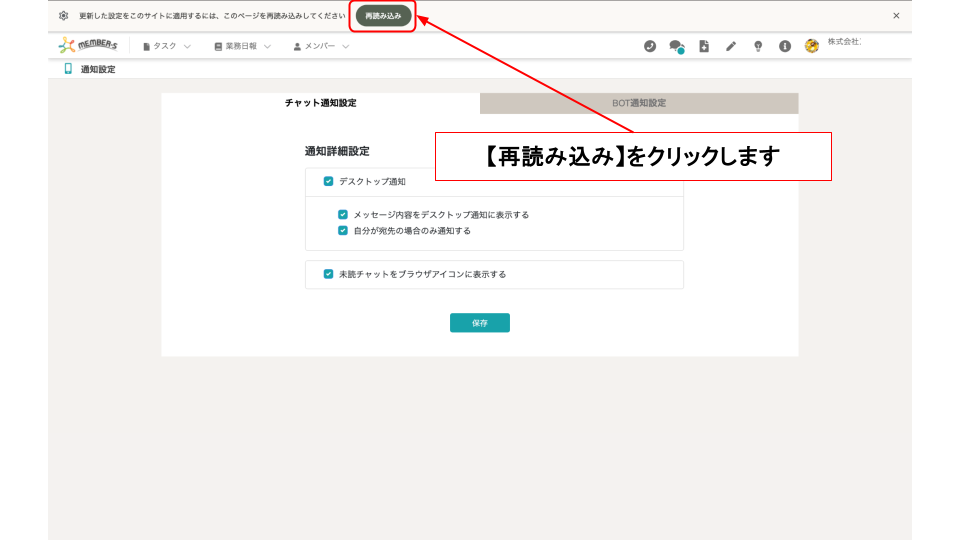Expand the タスク dropdown menu
The height and width of the screenshot is (540, 960).
(x=167, y=46)
